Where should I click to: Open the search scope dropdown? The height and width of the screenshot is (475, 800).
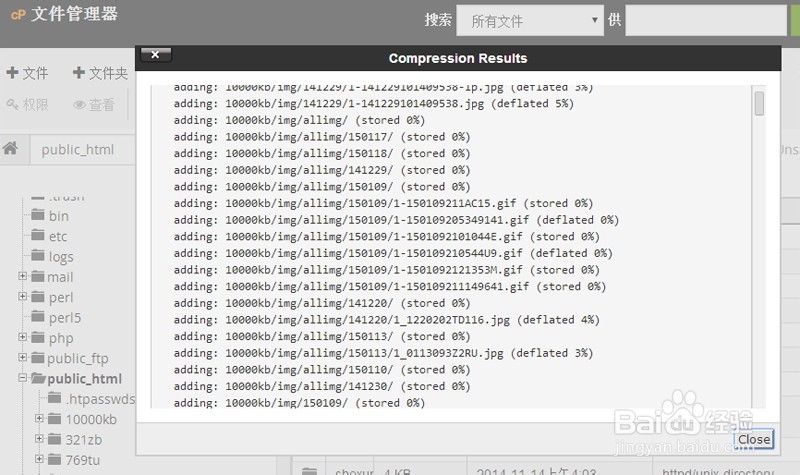click(530, 21)
